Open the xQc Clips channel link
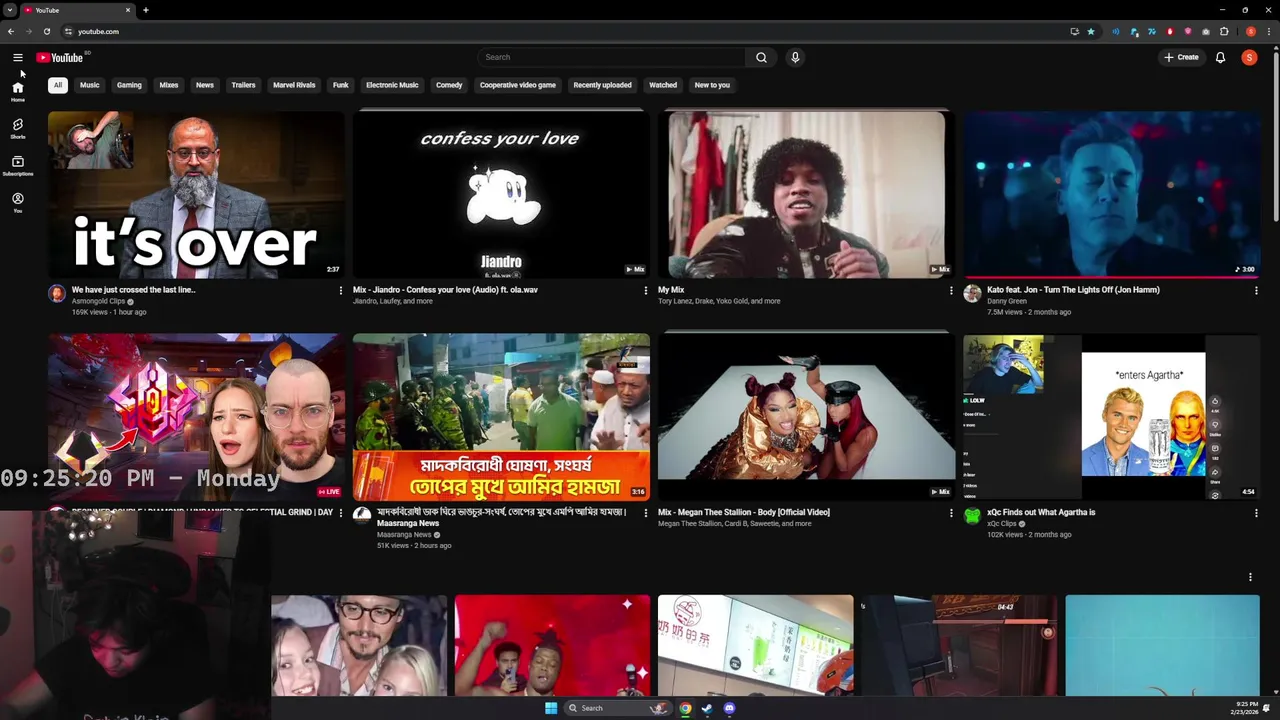Viewport: 1280px width, 720px height. click(1002, 523)
